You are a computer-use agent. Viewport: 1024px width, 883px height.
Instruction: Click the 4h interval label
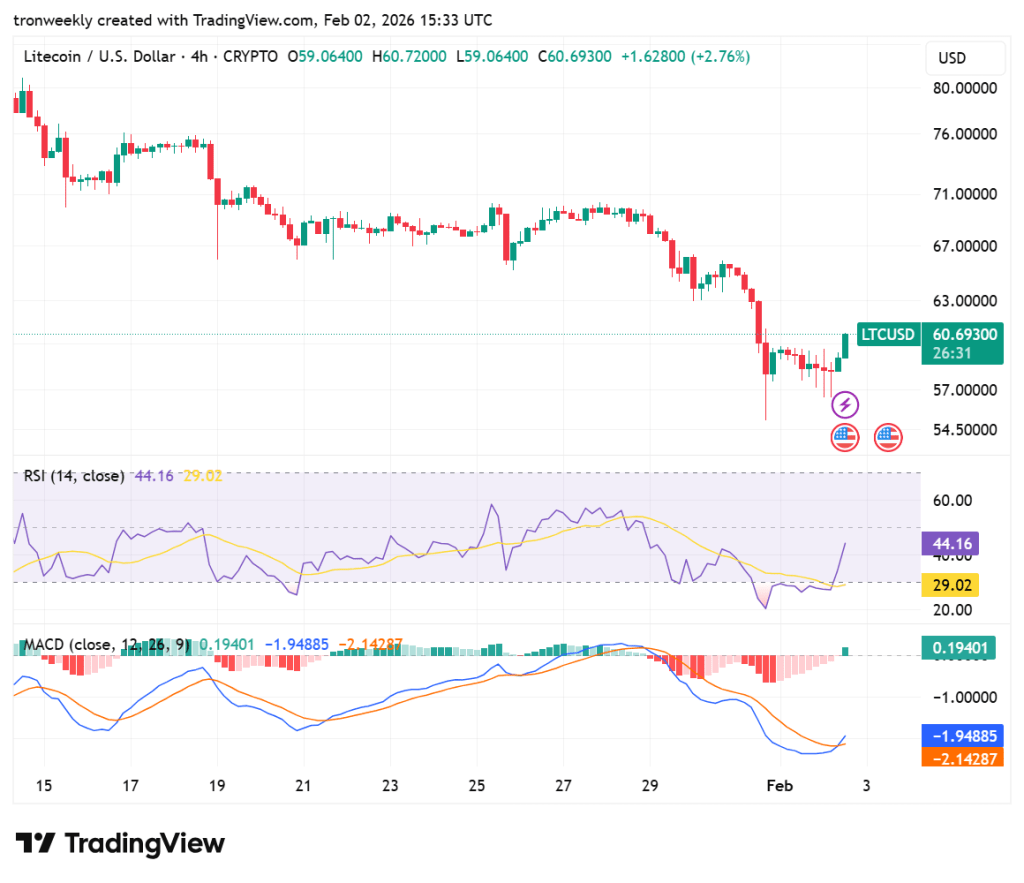pyautogui.click(x=199, y=57)
